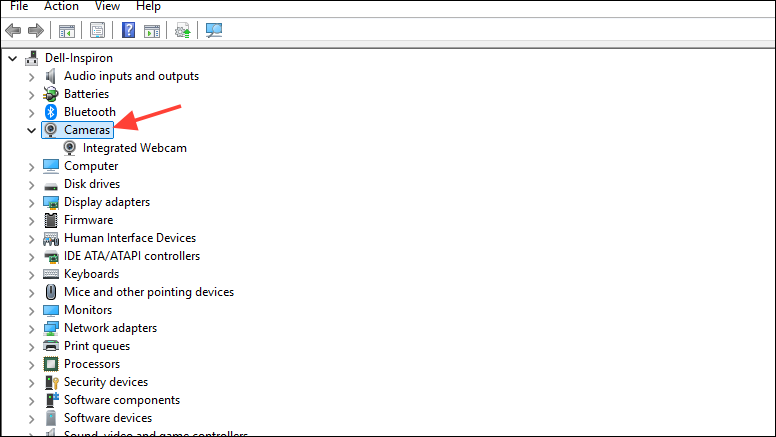This screenshot has height=437, width=776.
Task: Expand the Disk drives chevron
Action: pos(32,185)
